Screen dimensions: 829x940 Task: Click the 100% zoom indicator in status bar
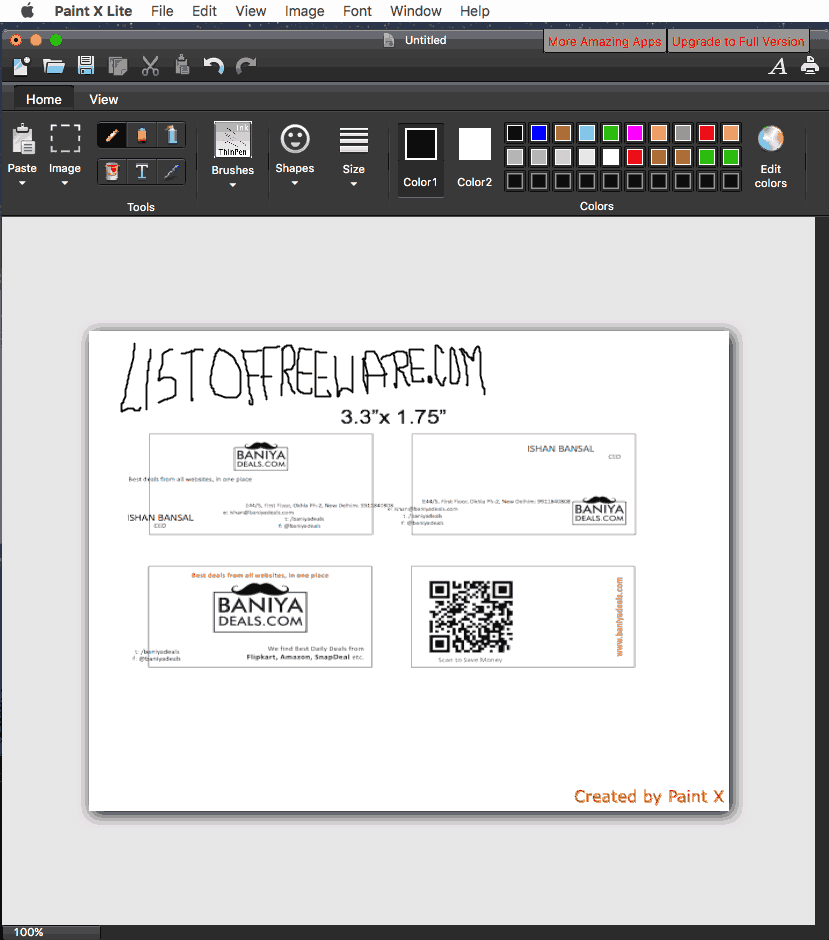(x=29, y=932)
